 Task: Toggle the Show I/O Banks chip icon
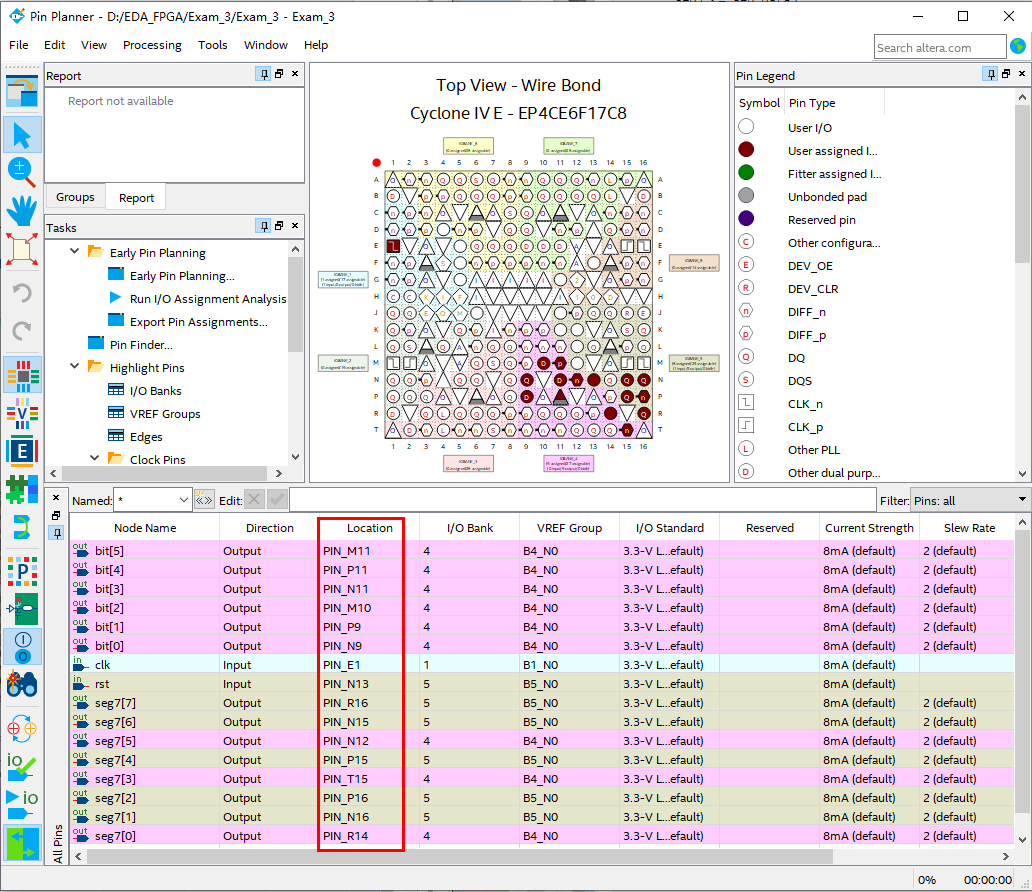[23, 375]
